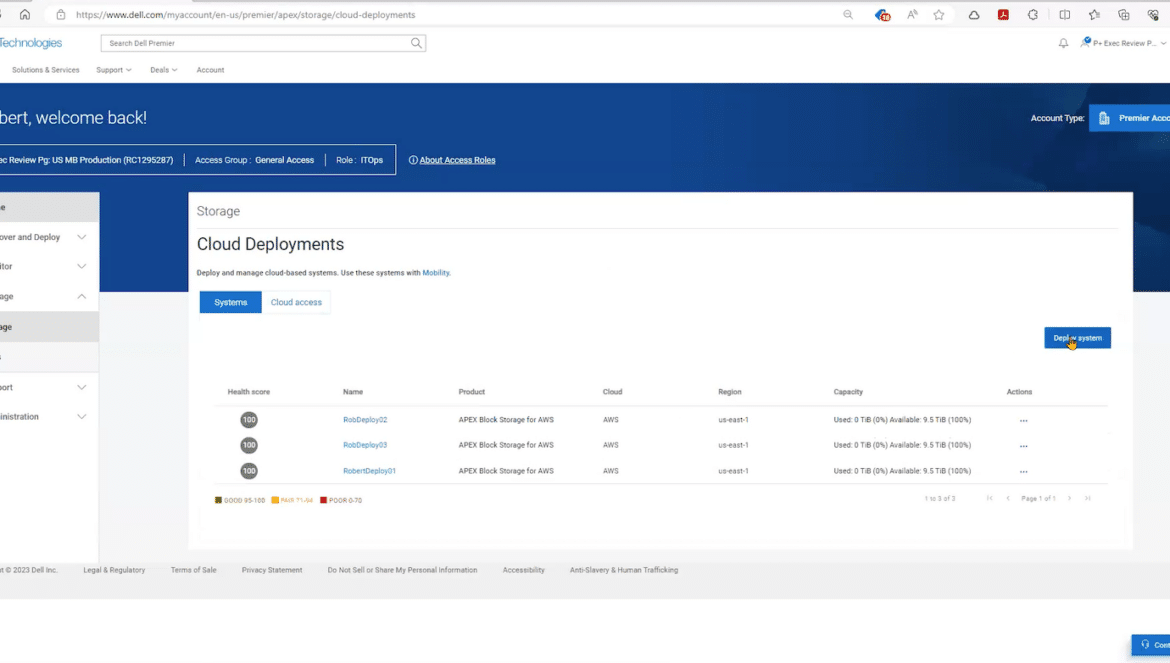Click the FAIR legend orange swatch

coord(275,500)
